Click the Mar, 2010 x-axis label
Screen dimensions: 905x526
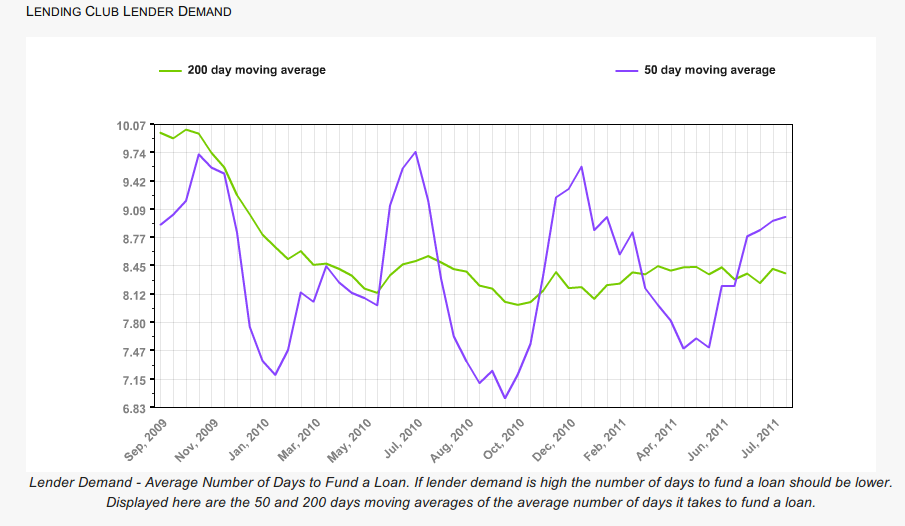299,440
